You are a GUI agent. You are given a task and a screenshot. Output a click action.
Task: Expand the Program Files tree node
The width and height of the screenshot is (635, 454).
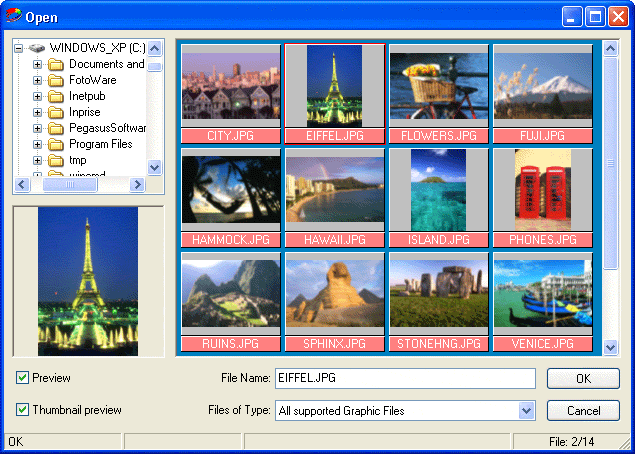click(x=38, y=144)
